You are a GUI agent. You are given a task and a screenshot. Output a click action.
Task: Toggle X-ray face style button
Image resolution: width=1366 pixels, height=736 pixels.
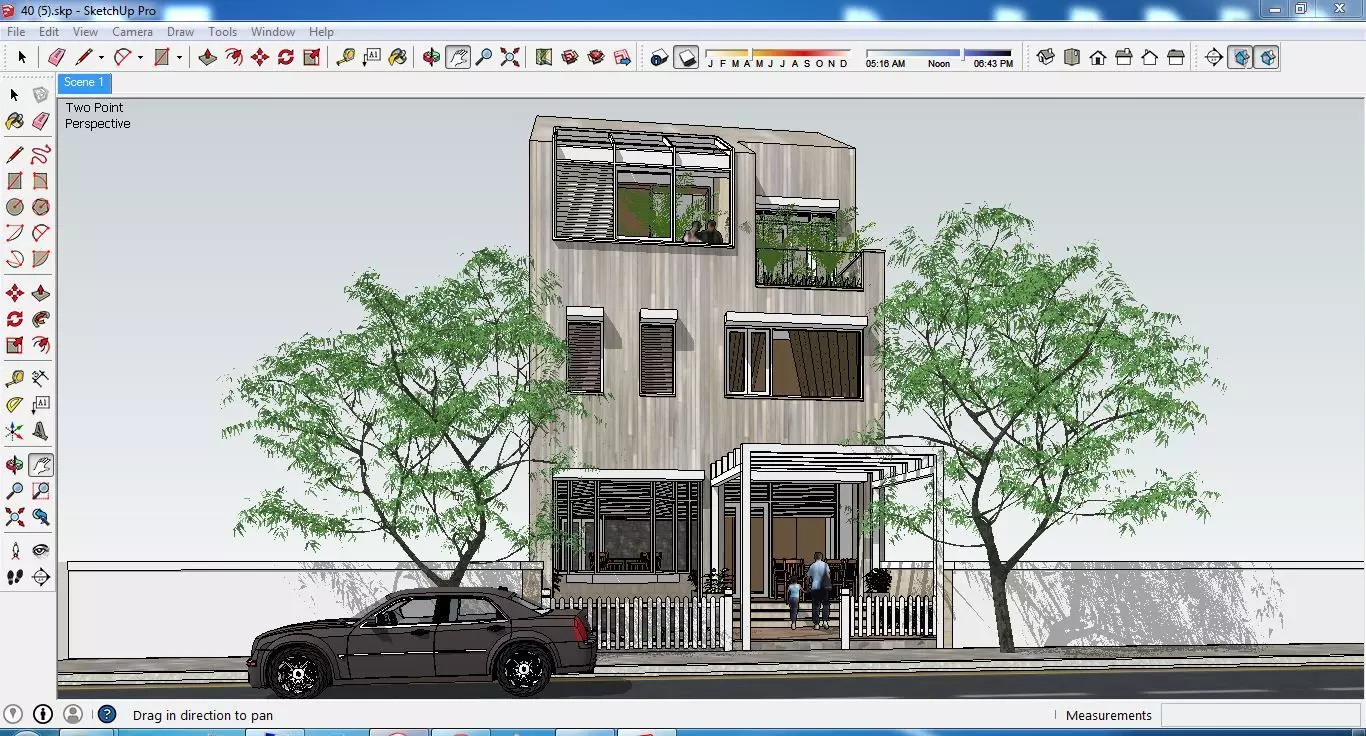coord(1241,57)
